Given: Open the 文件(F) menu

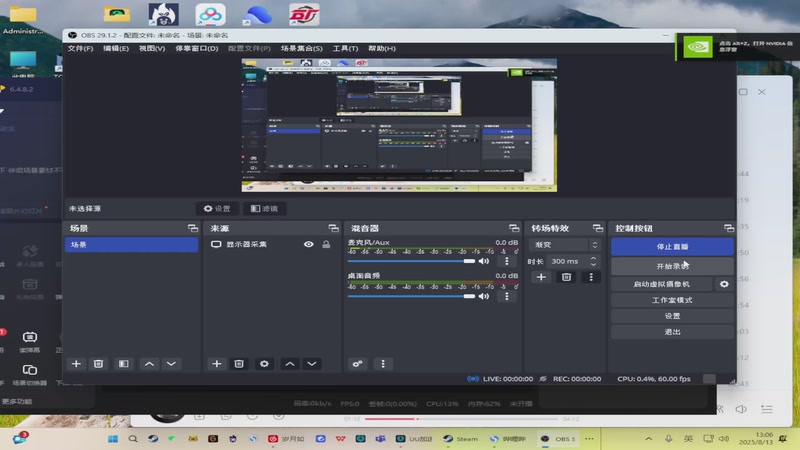Looking at the screenshot, I should [80, 48].
